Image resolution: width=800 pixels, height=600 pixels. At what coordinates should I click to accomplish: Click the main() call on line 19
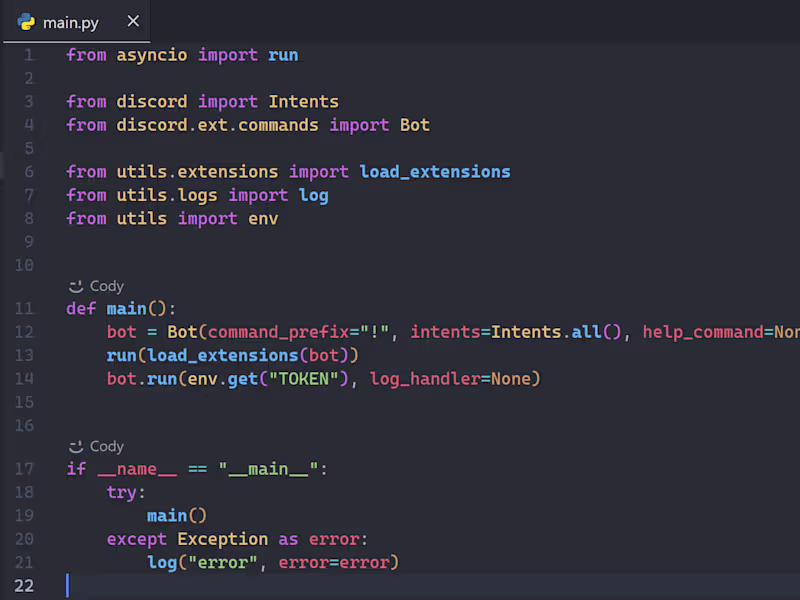[176, 516]
